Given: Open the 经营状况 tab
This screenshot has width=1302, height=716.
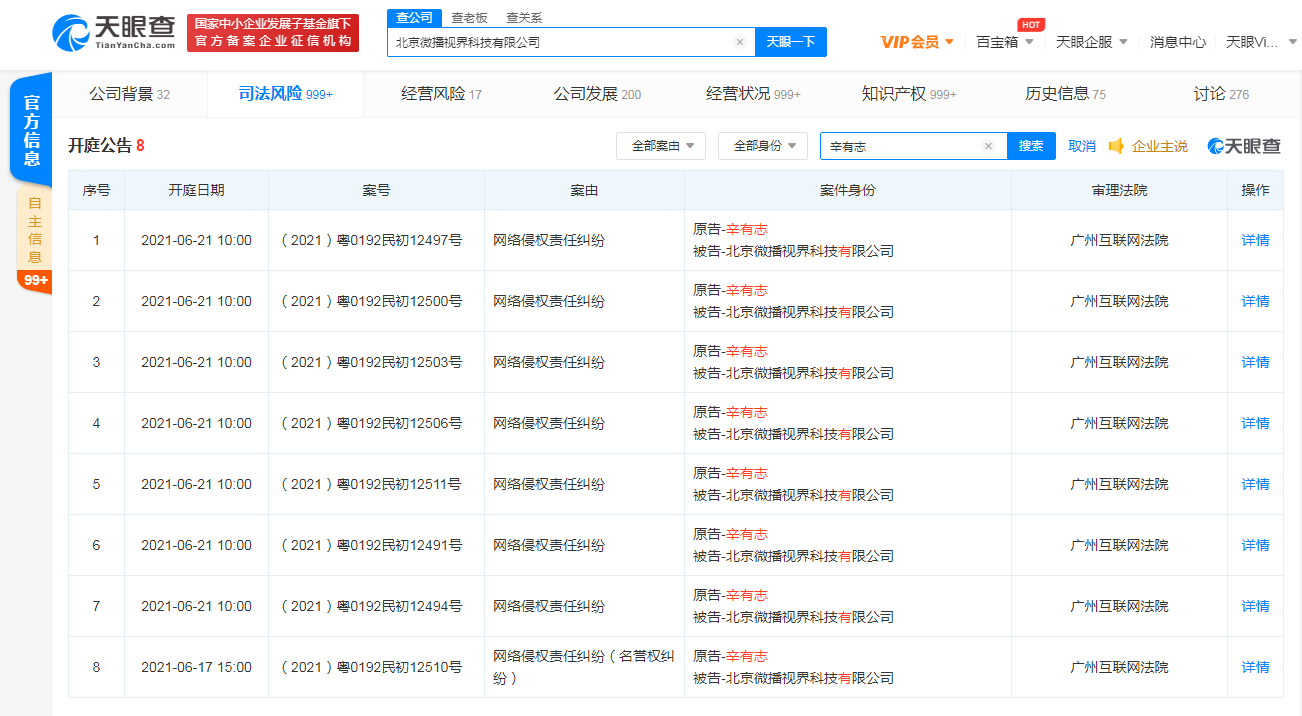Looking at the screenshot, I should [753, 94].
